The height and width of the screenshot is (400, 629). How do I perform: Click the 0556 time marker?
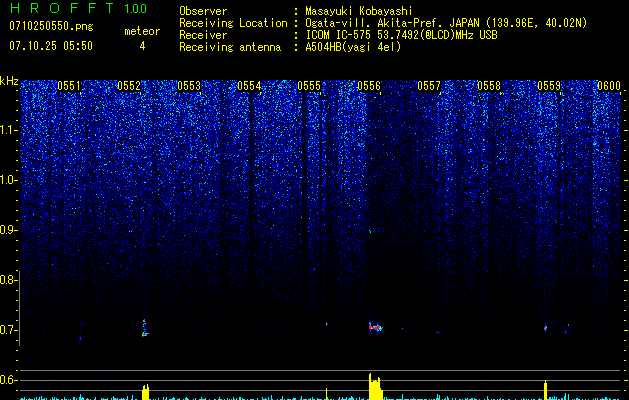point(369,86)
